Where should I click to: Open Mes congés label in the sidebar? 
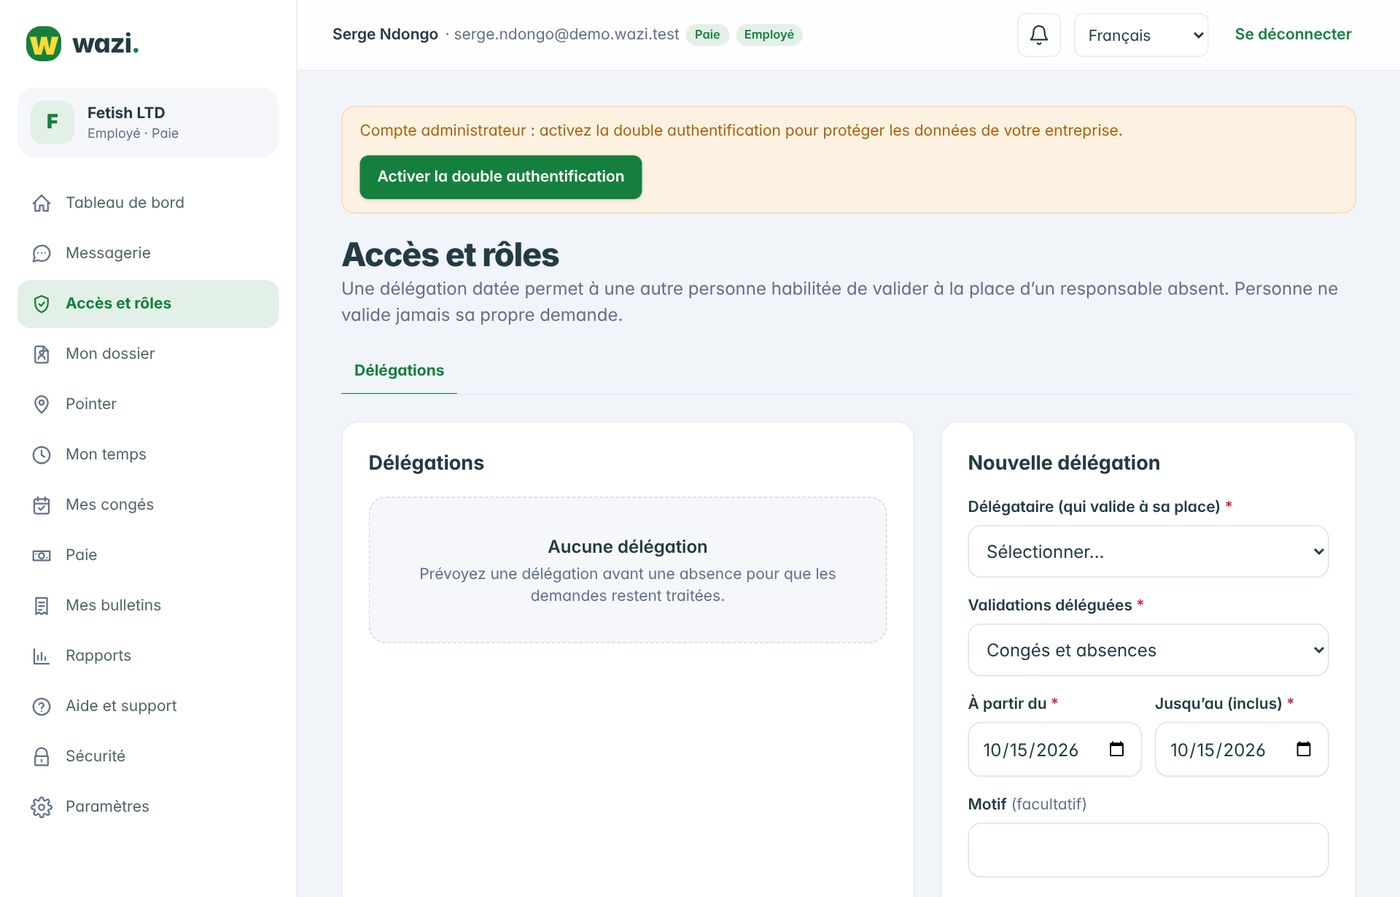pos(110,505)
